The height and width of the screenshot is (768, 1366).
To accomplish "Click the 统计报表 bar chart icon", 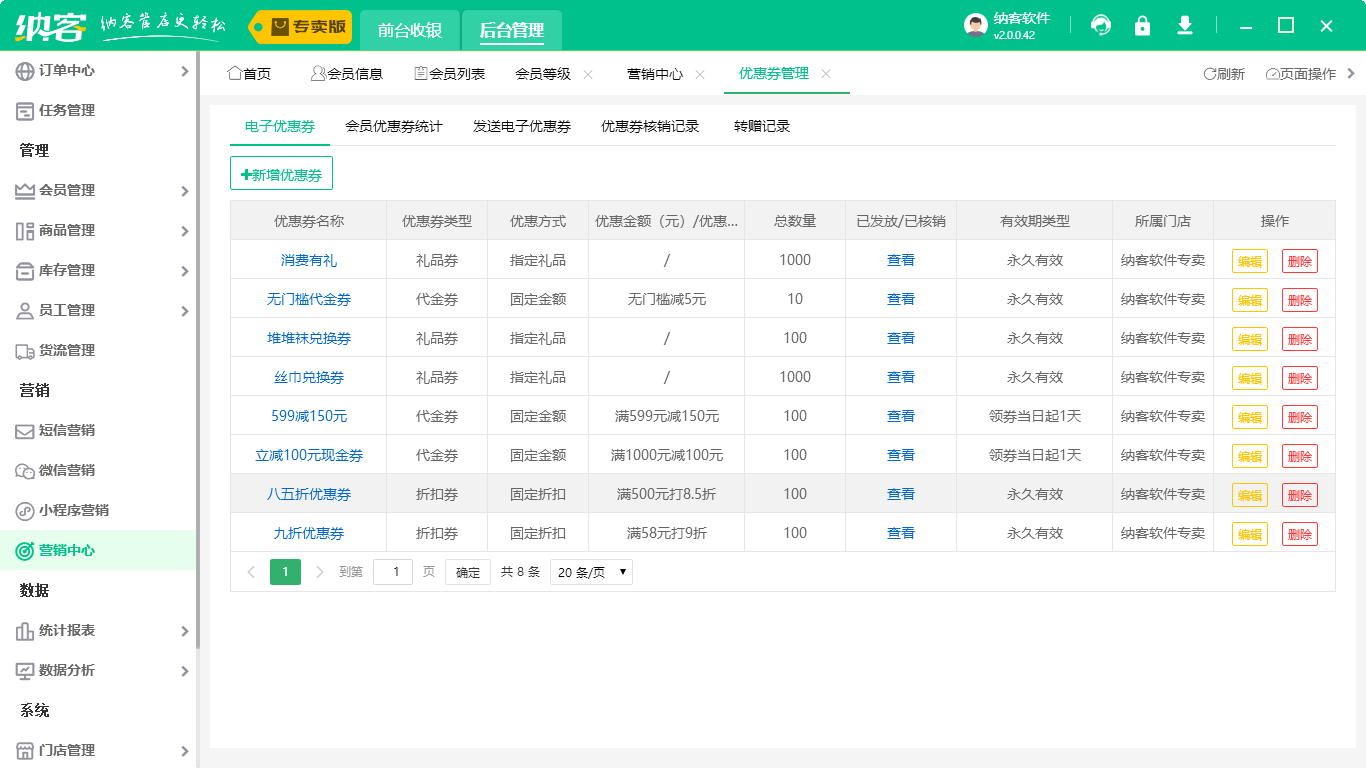I will (25, 630).
